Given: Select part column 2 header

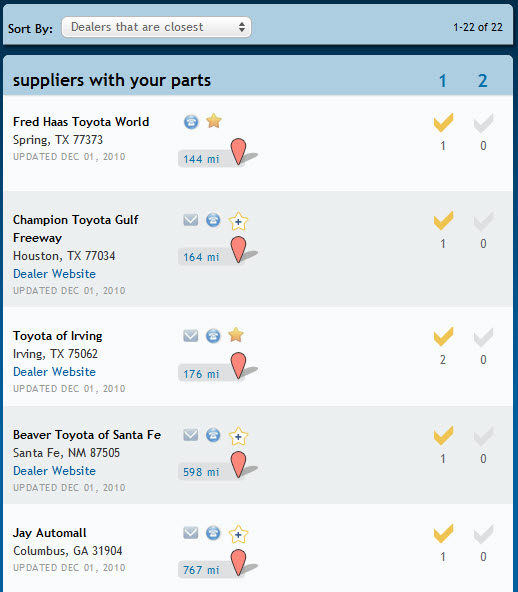Looking at the screenshot, I should pos(483,81).
